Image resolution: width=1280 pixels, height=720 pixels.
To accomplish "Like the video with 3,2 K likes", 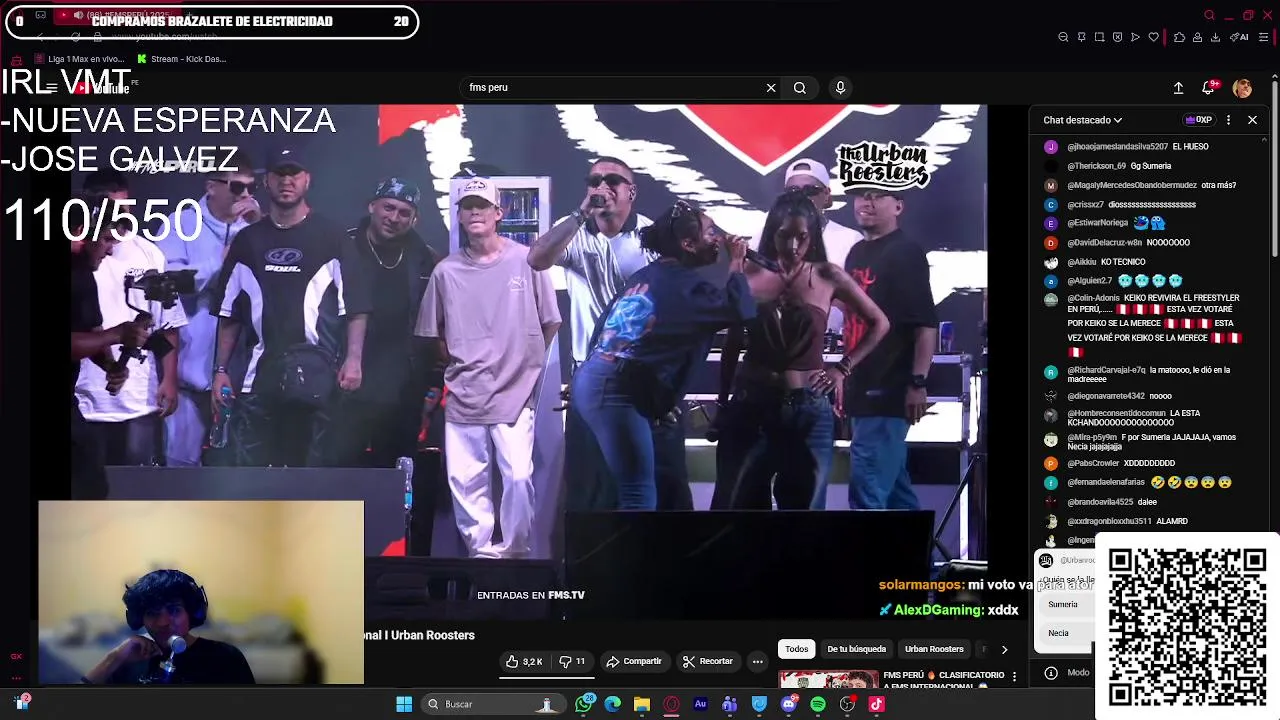I will (x=524, y=661).
